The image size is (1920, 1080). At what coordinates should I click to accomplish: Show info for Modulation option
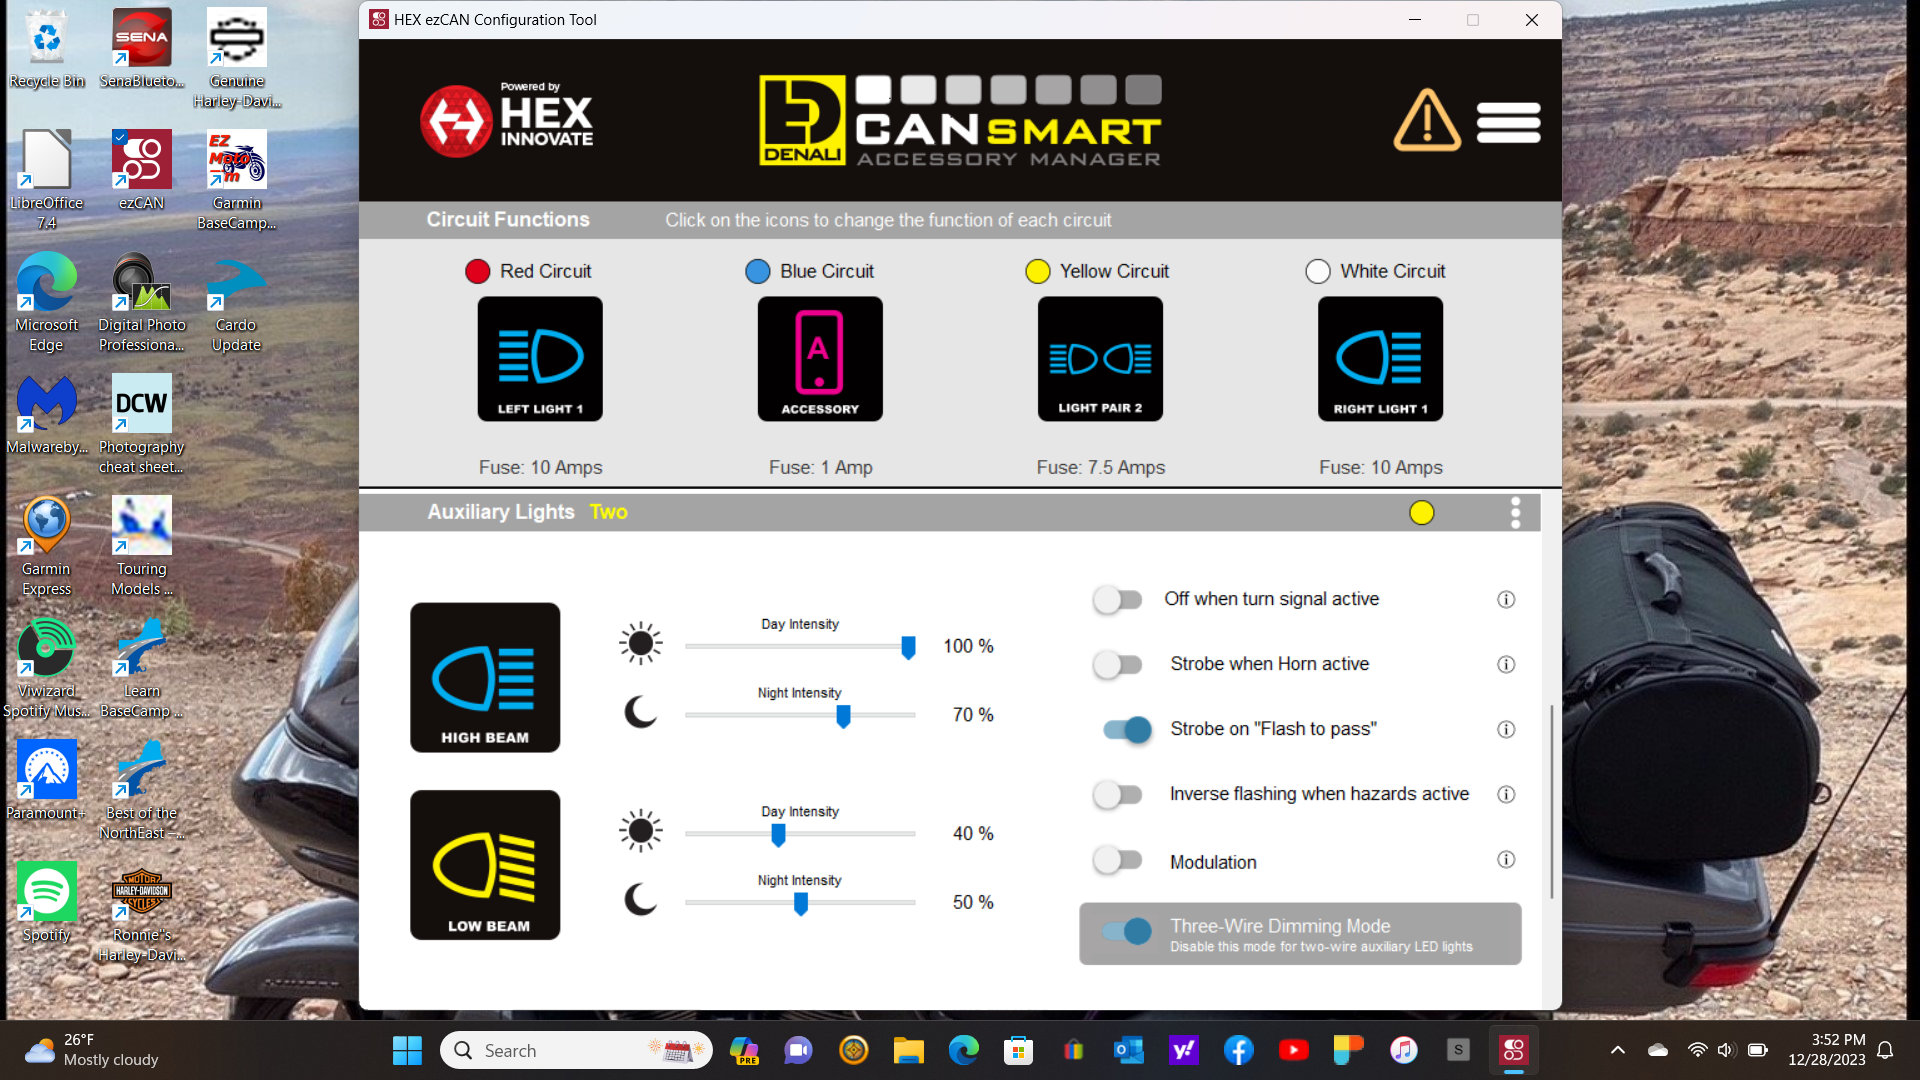1506,860
